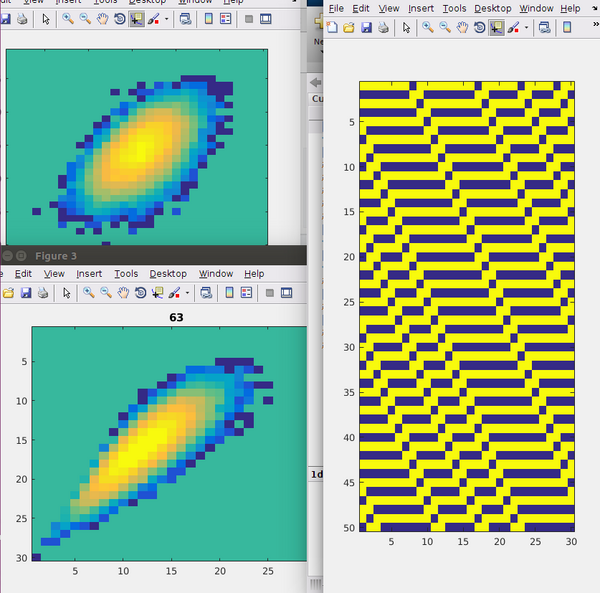Image resolution: width=600 pixels, height=593 pixels.
Task: Select Zoom In tool in Figure 3 toolbar
Action: tap(88, 293)
